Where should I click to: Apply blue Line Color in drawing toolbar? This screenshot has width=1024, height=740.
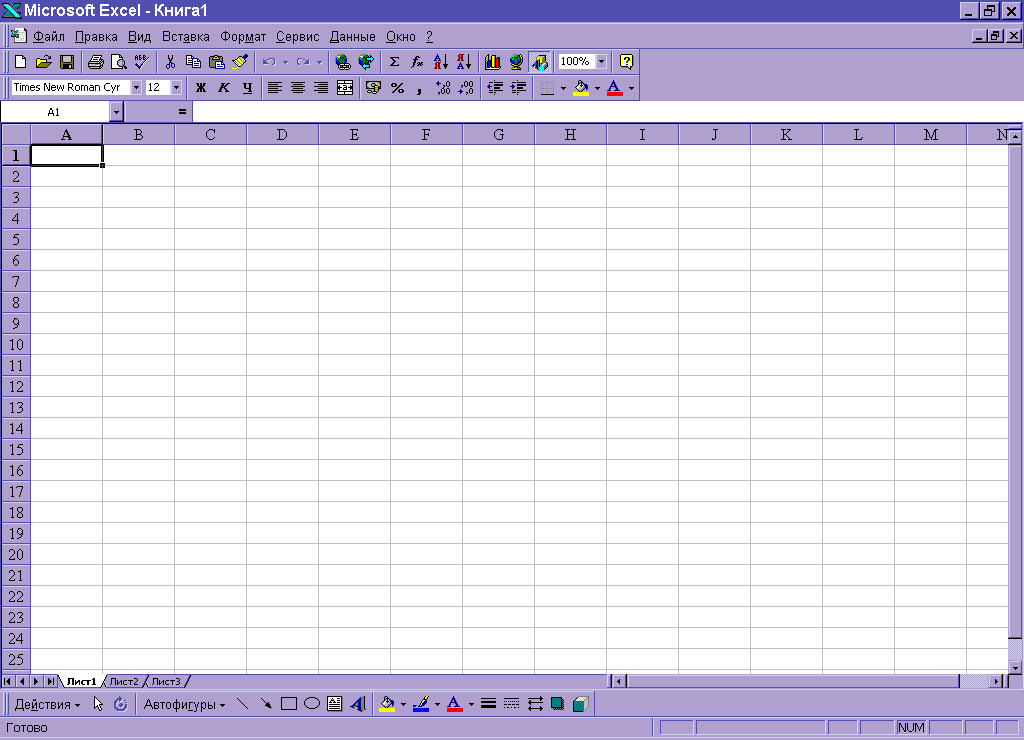point(421,704)
